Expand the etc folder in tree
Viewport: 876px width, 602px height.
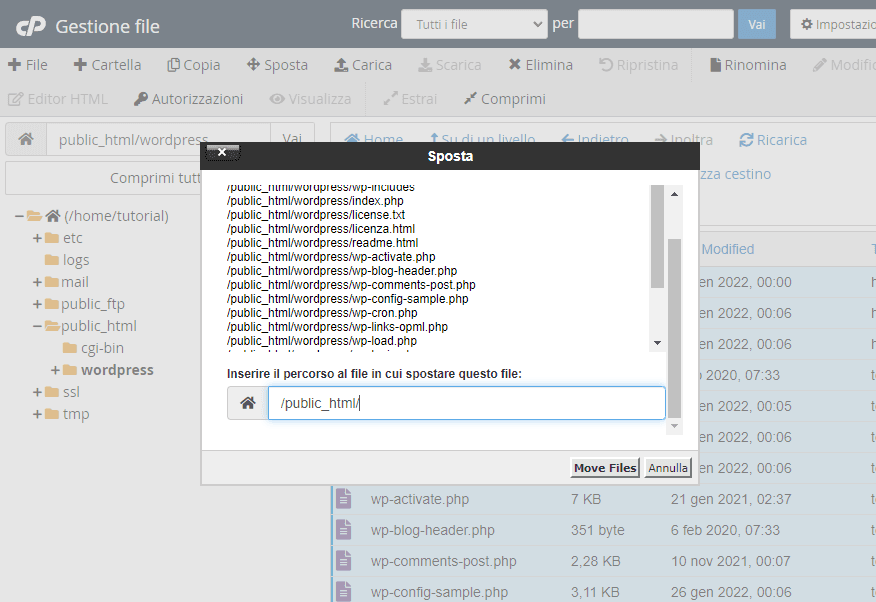point(37,238)
